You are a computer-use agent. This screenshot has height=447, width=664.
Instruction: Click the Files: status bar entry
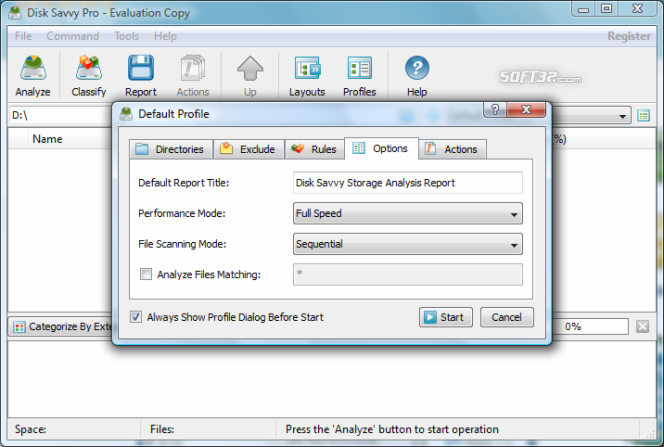coord(162,429)
